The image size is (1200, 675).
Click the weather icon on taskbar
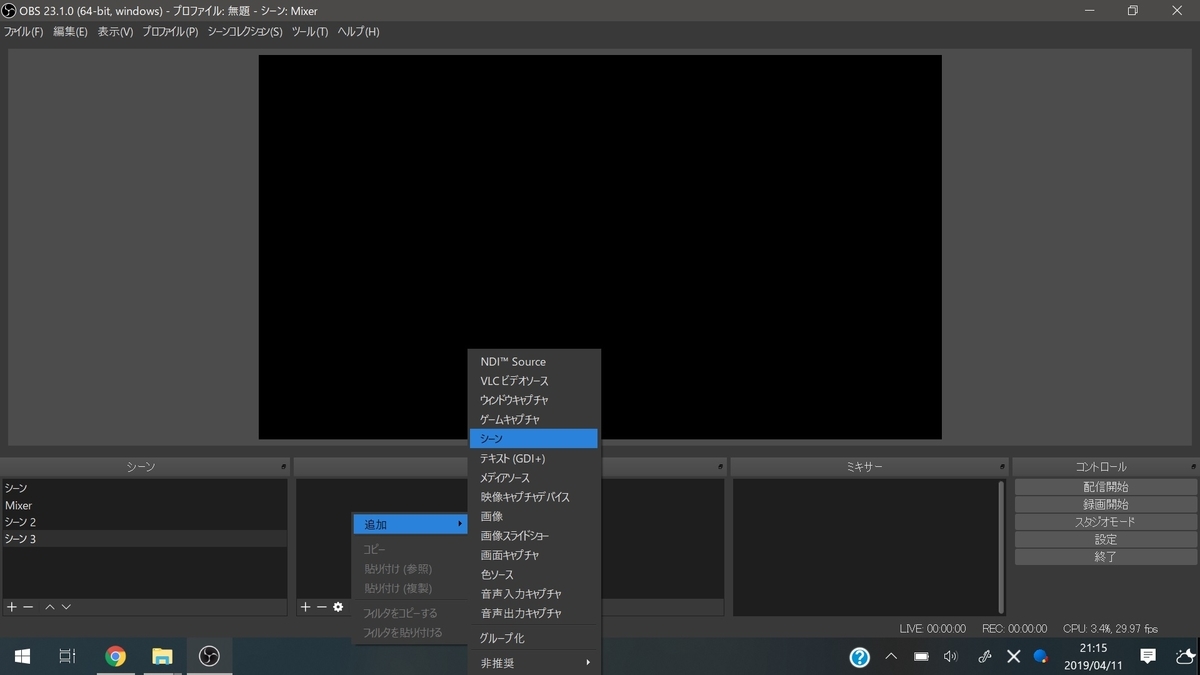(x=1185, y=657)
